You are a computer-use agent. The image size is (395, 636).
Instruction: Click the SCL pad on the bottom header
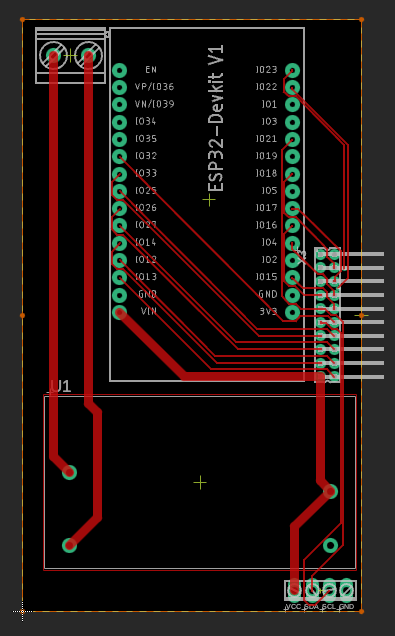click(x=329, y=591)
